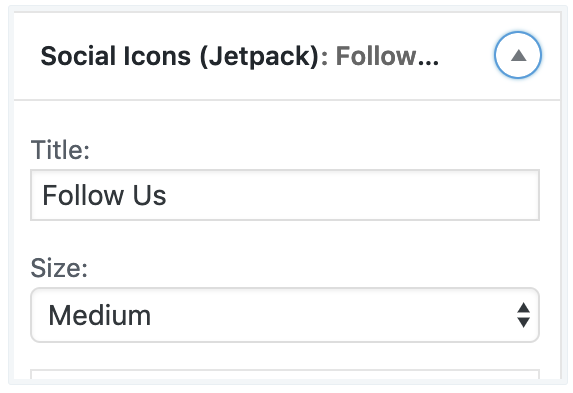Click the "Follow Us" text inside the Title field
The width and height of the screenshot is (573, 393).
[x=104, y=195]
